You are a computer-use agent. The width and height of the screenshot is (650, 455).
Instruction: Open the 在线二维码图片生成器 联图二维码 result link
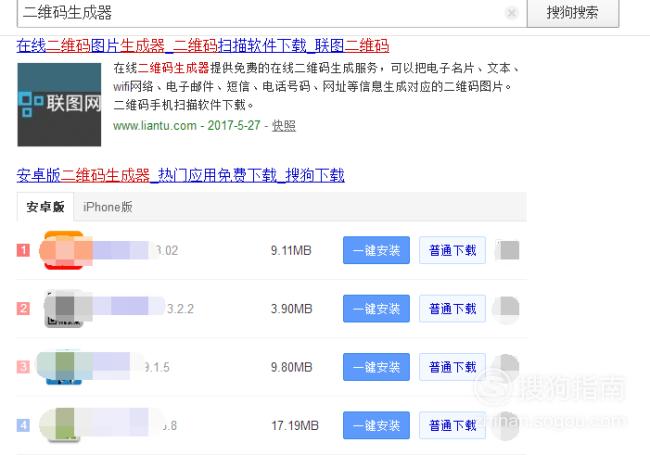(203, 45)
